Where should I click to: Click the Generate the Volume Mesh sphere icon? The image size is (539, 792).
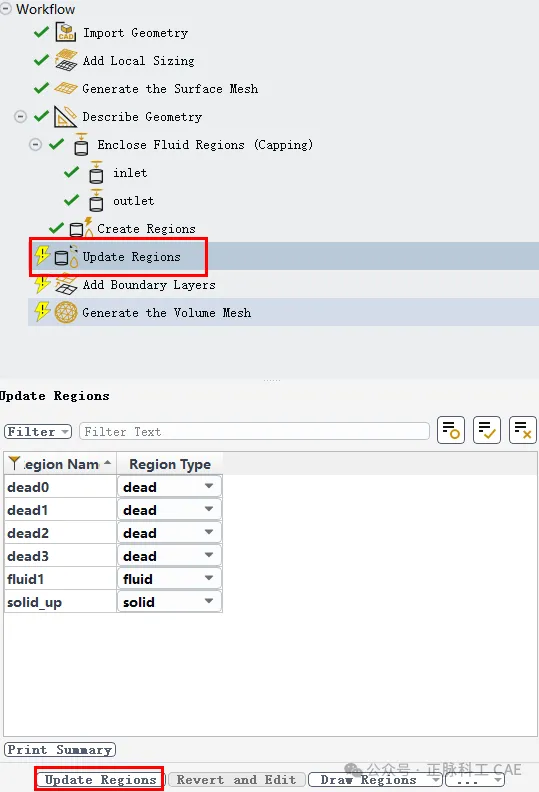(66, 313)
